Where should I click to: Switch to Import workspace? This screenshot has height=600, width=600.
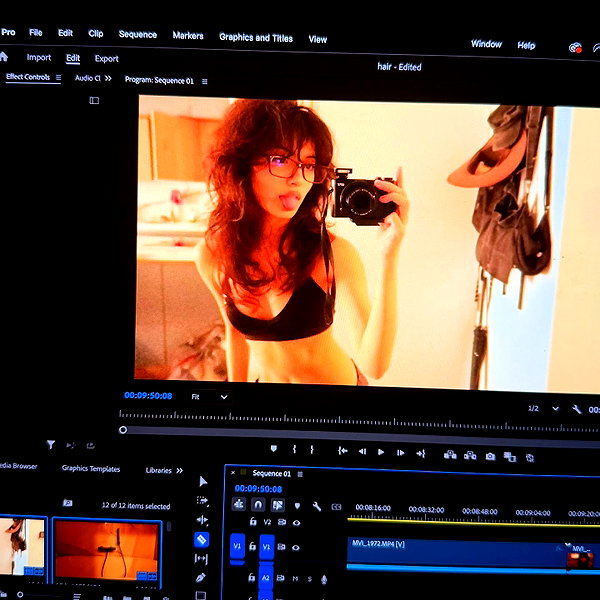(39, 57)
